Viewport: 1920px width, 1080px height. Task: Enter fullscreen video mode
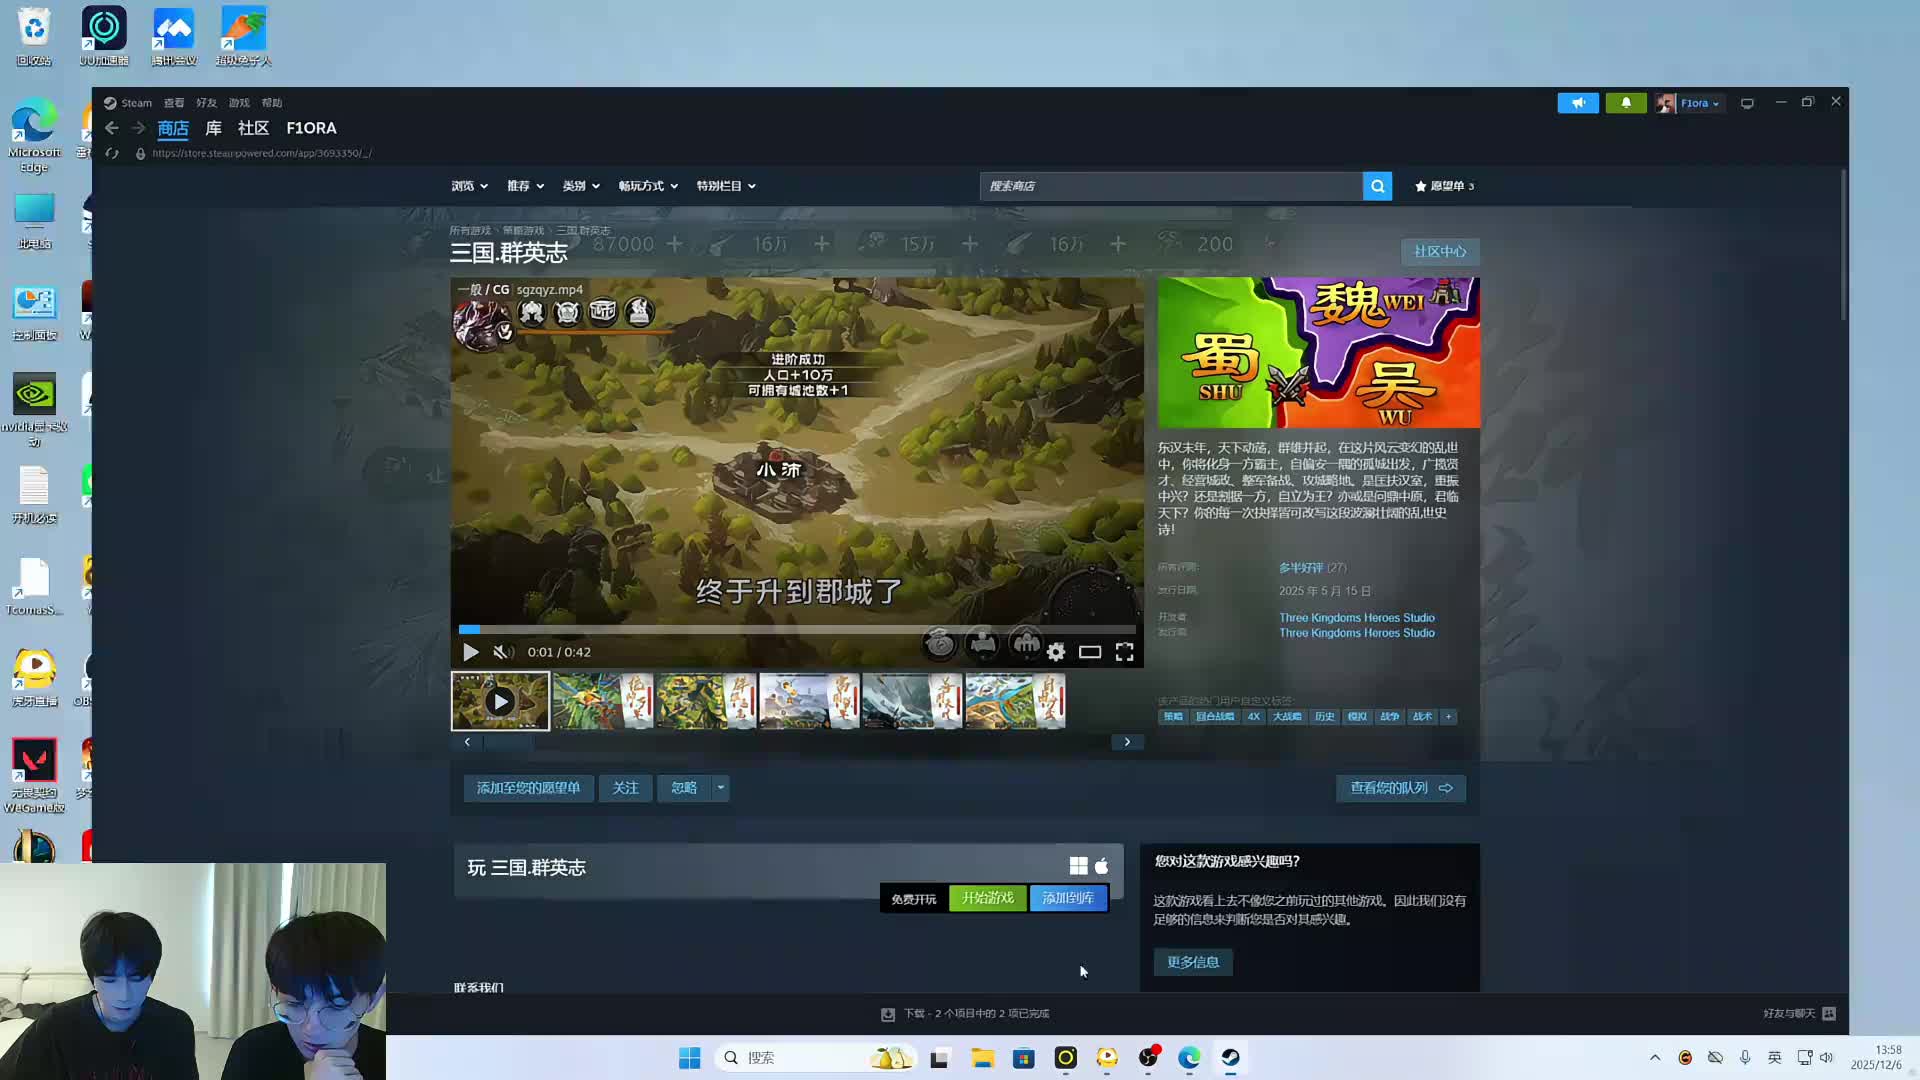[1124, 652]
